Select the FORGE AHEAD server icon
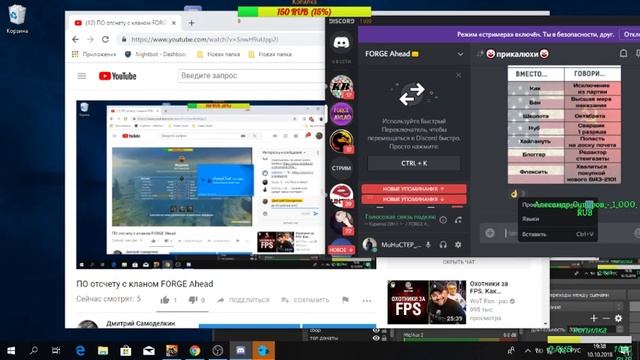Screen dimensions: 640x360 (341, 113)
